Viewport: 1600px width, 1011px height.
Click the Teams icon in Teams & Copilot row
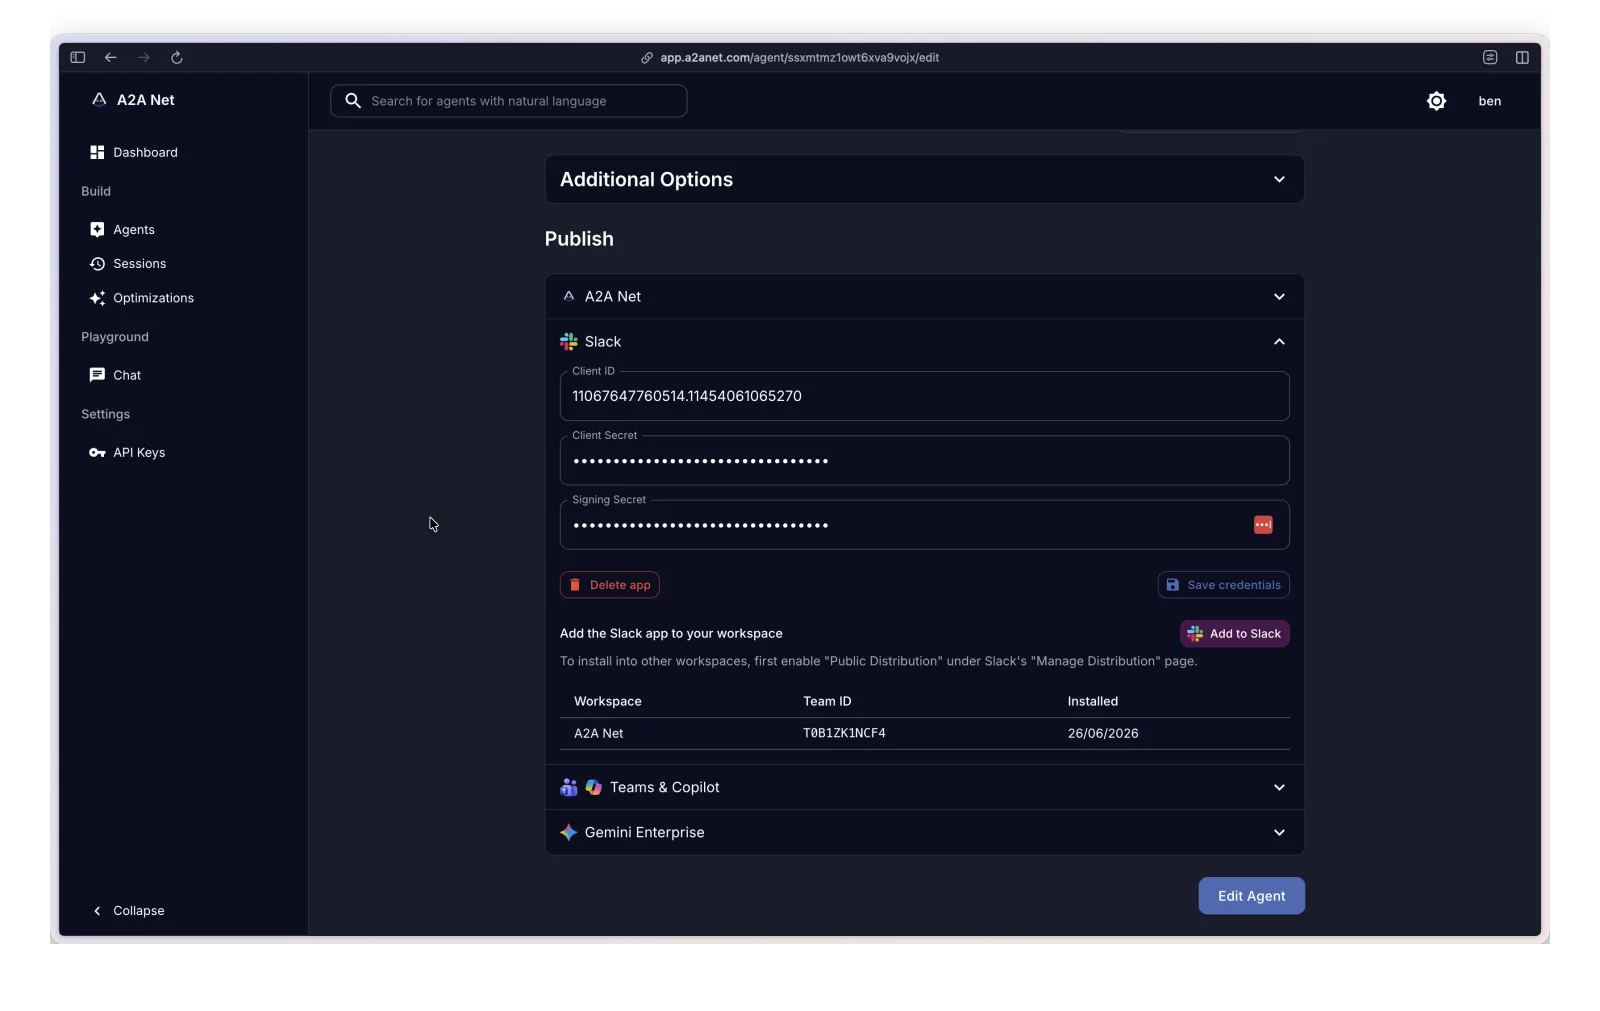[x=569, y=788]
